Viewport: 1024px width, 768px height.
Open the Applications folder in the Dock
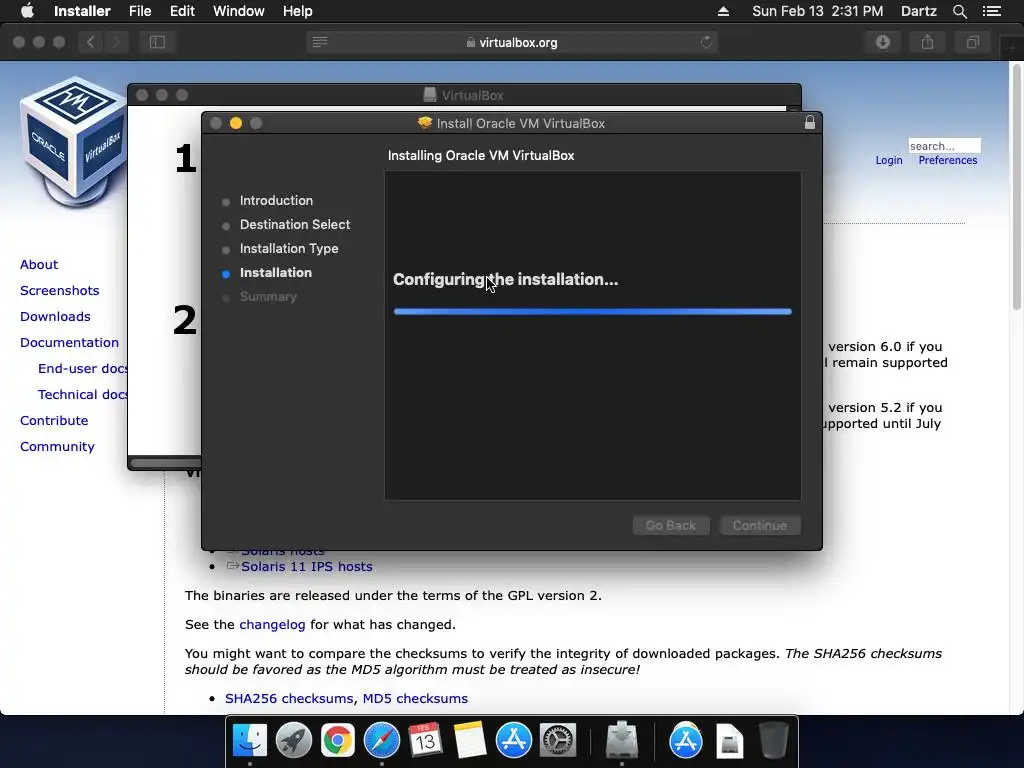click(686, 741)
